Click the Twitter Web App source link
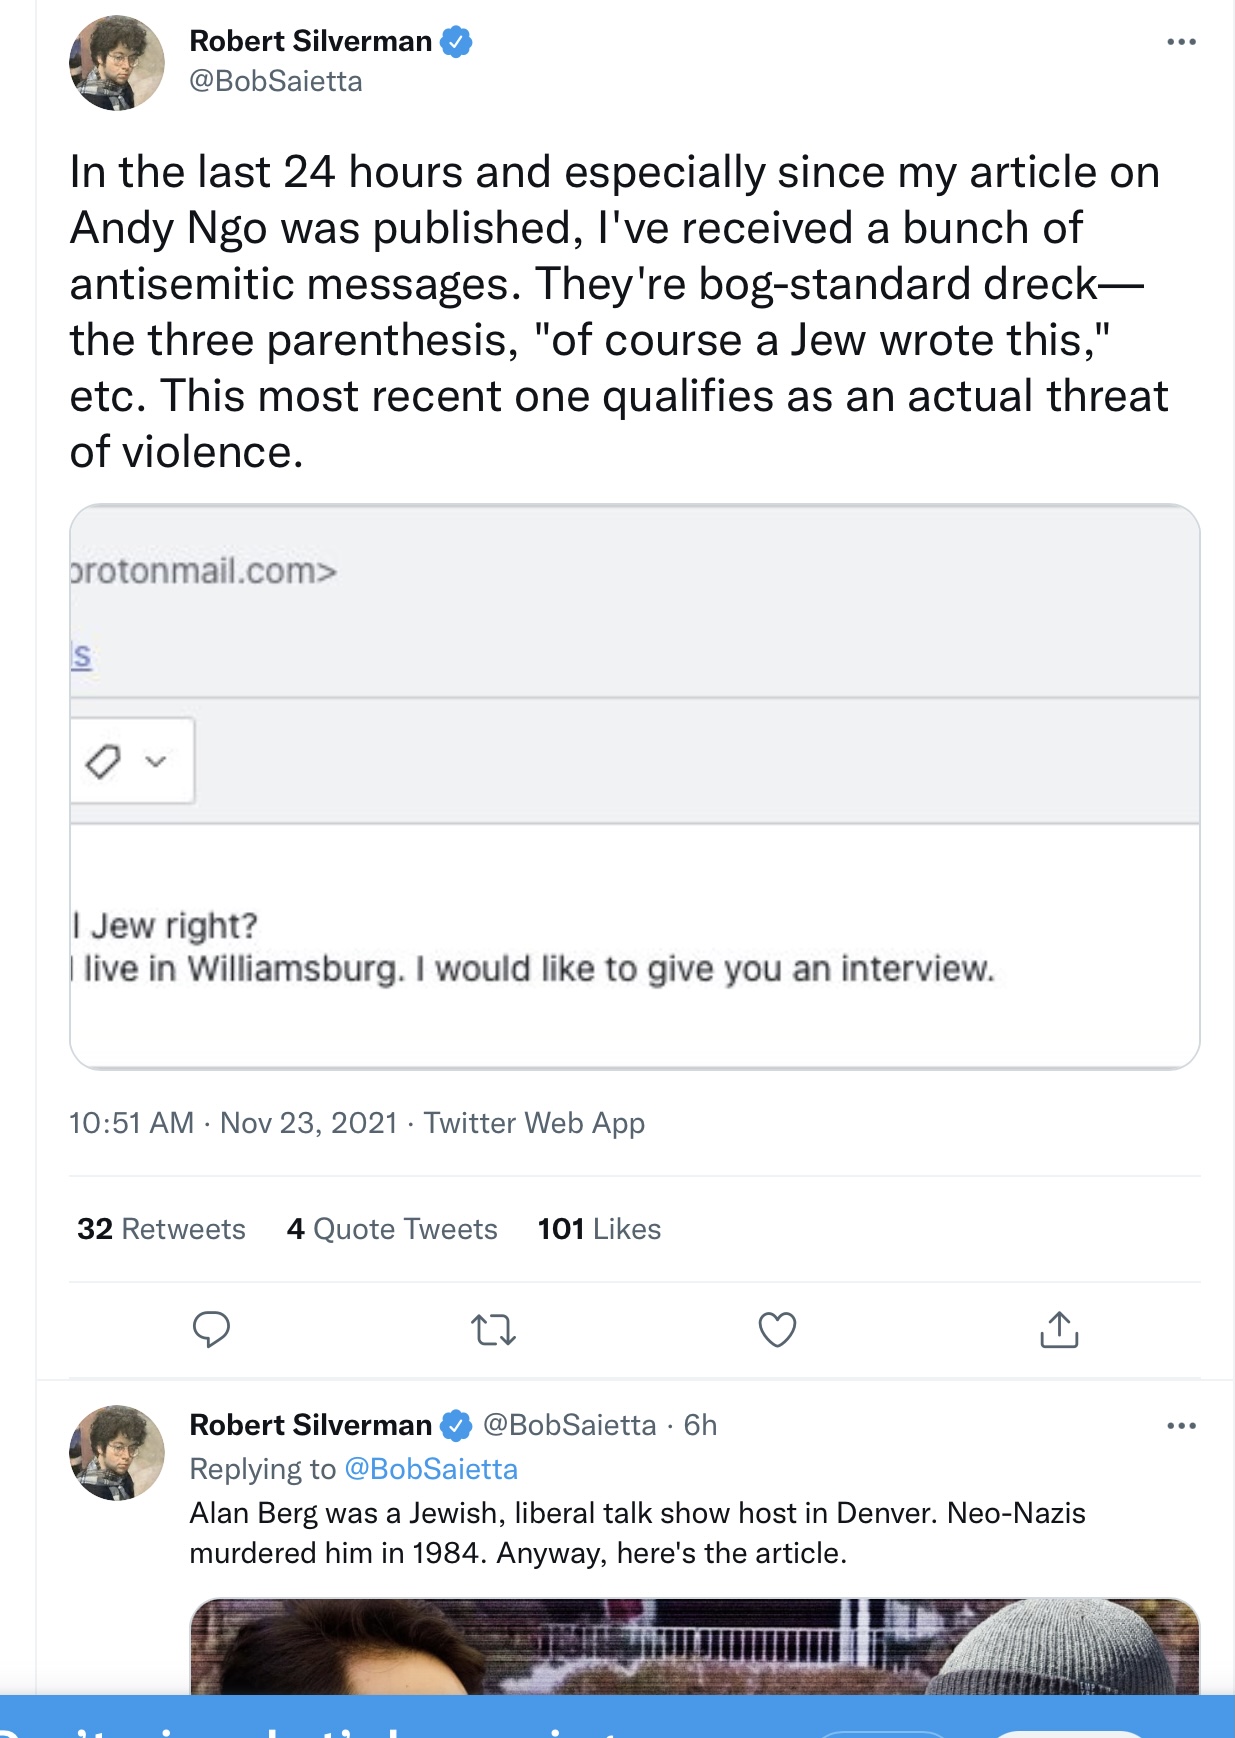 [534, 1123]
